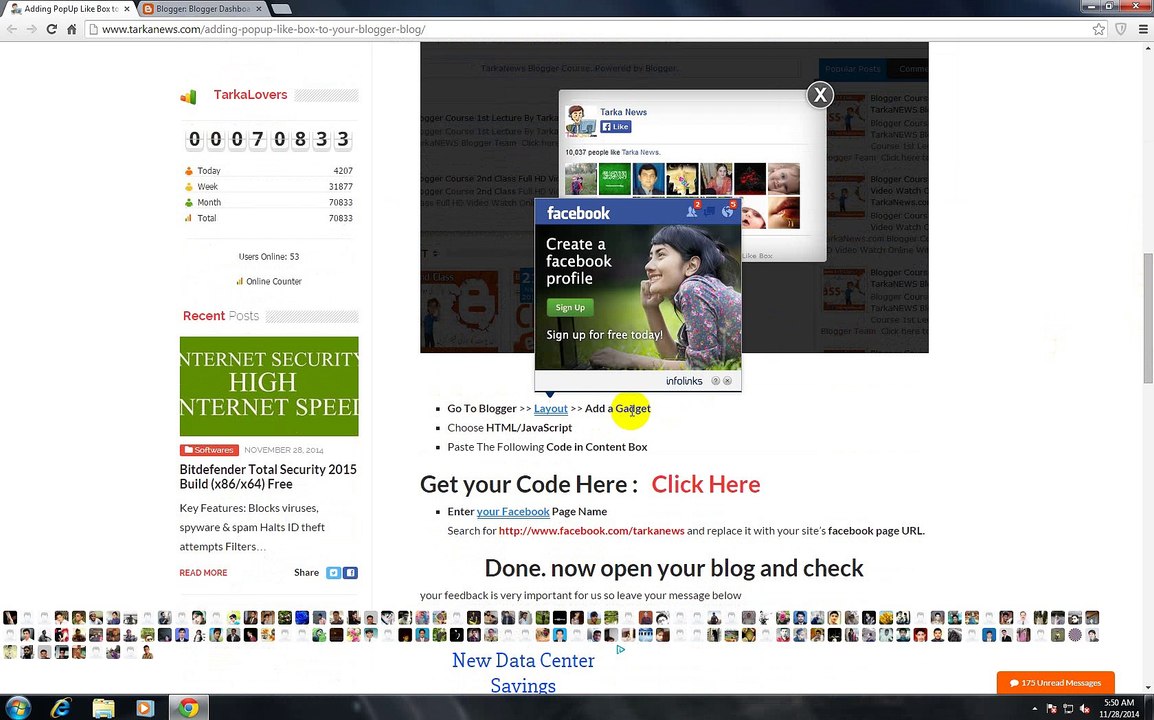1154x720 pixels.
Task: Click the Today visitor count row
Action: (269, 171)
